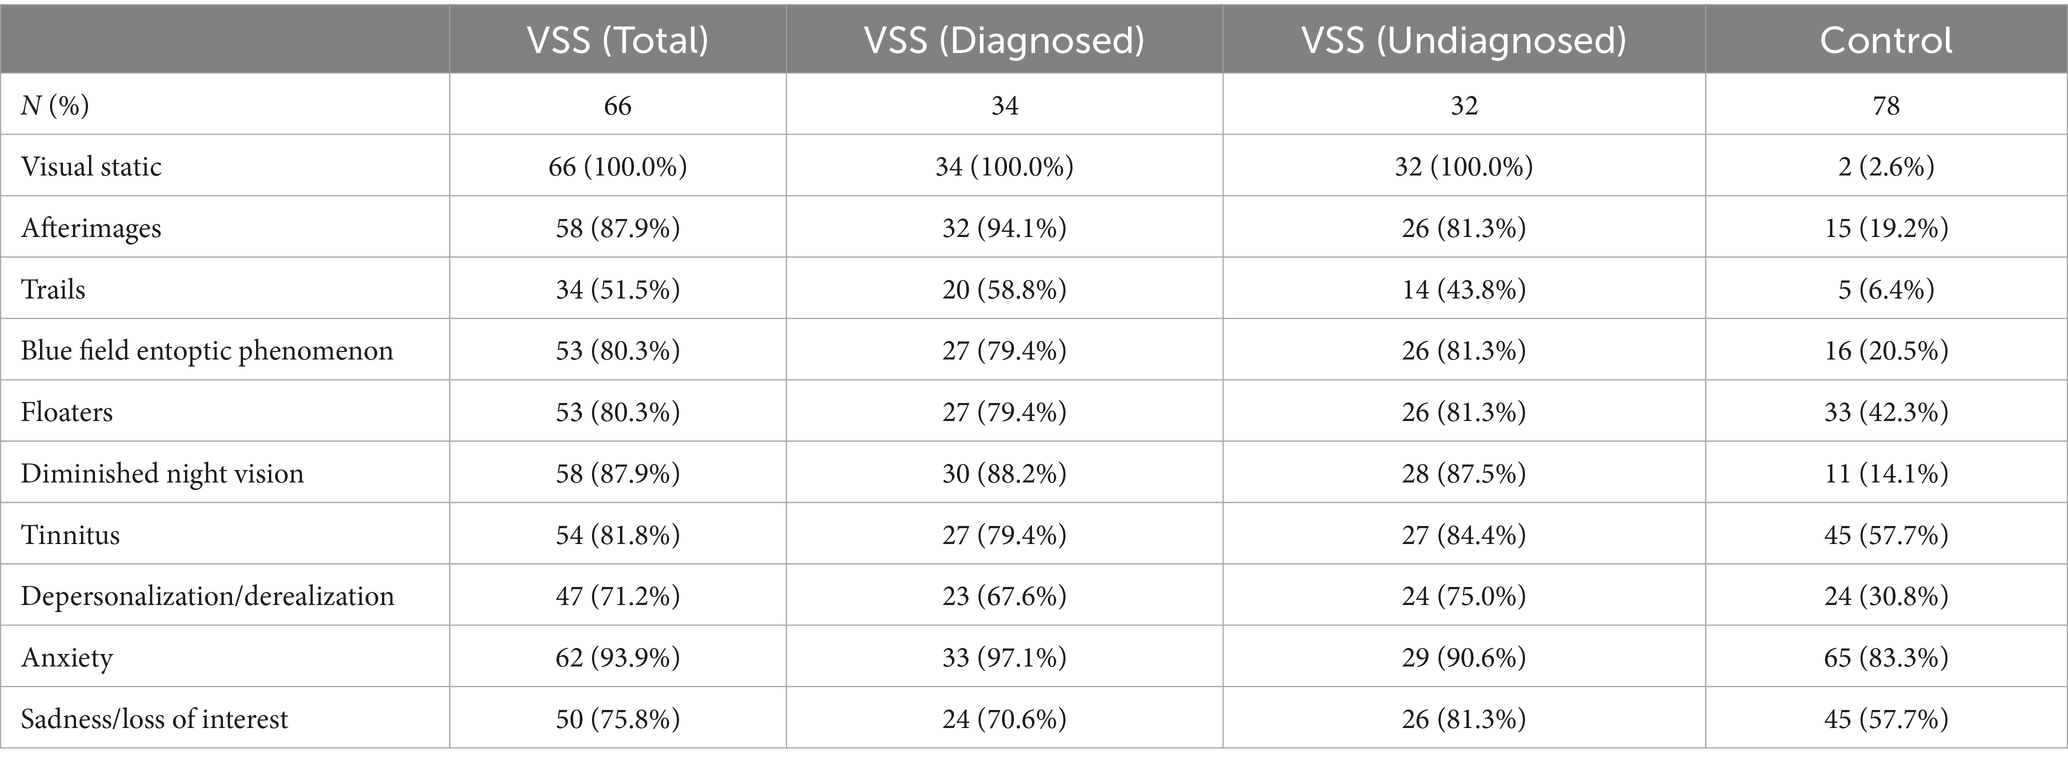Click the VSS (Undiagnosed) column header
Viewport: 2068px width, 766px height.
point(1463,40)
